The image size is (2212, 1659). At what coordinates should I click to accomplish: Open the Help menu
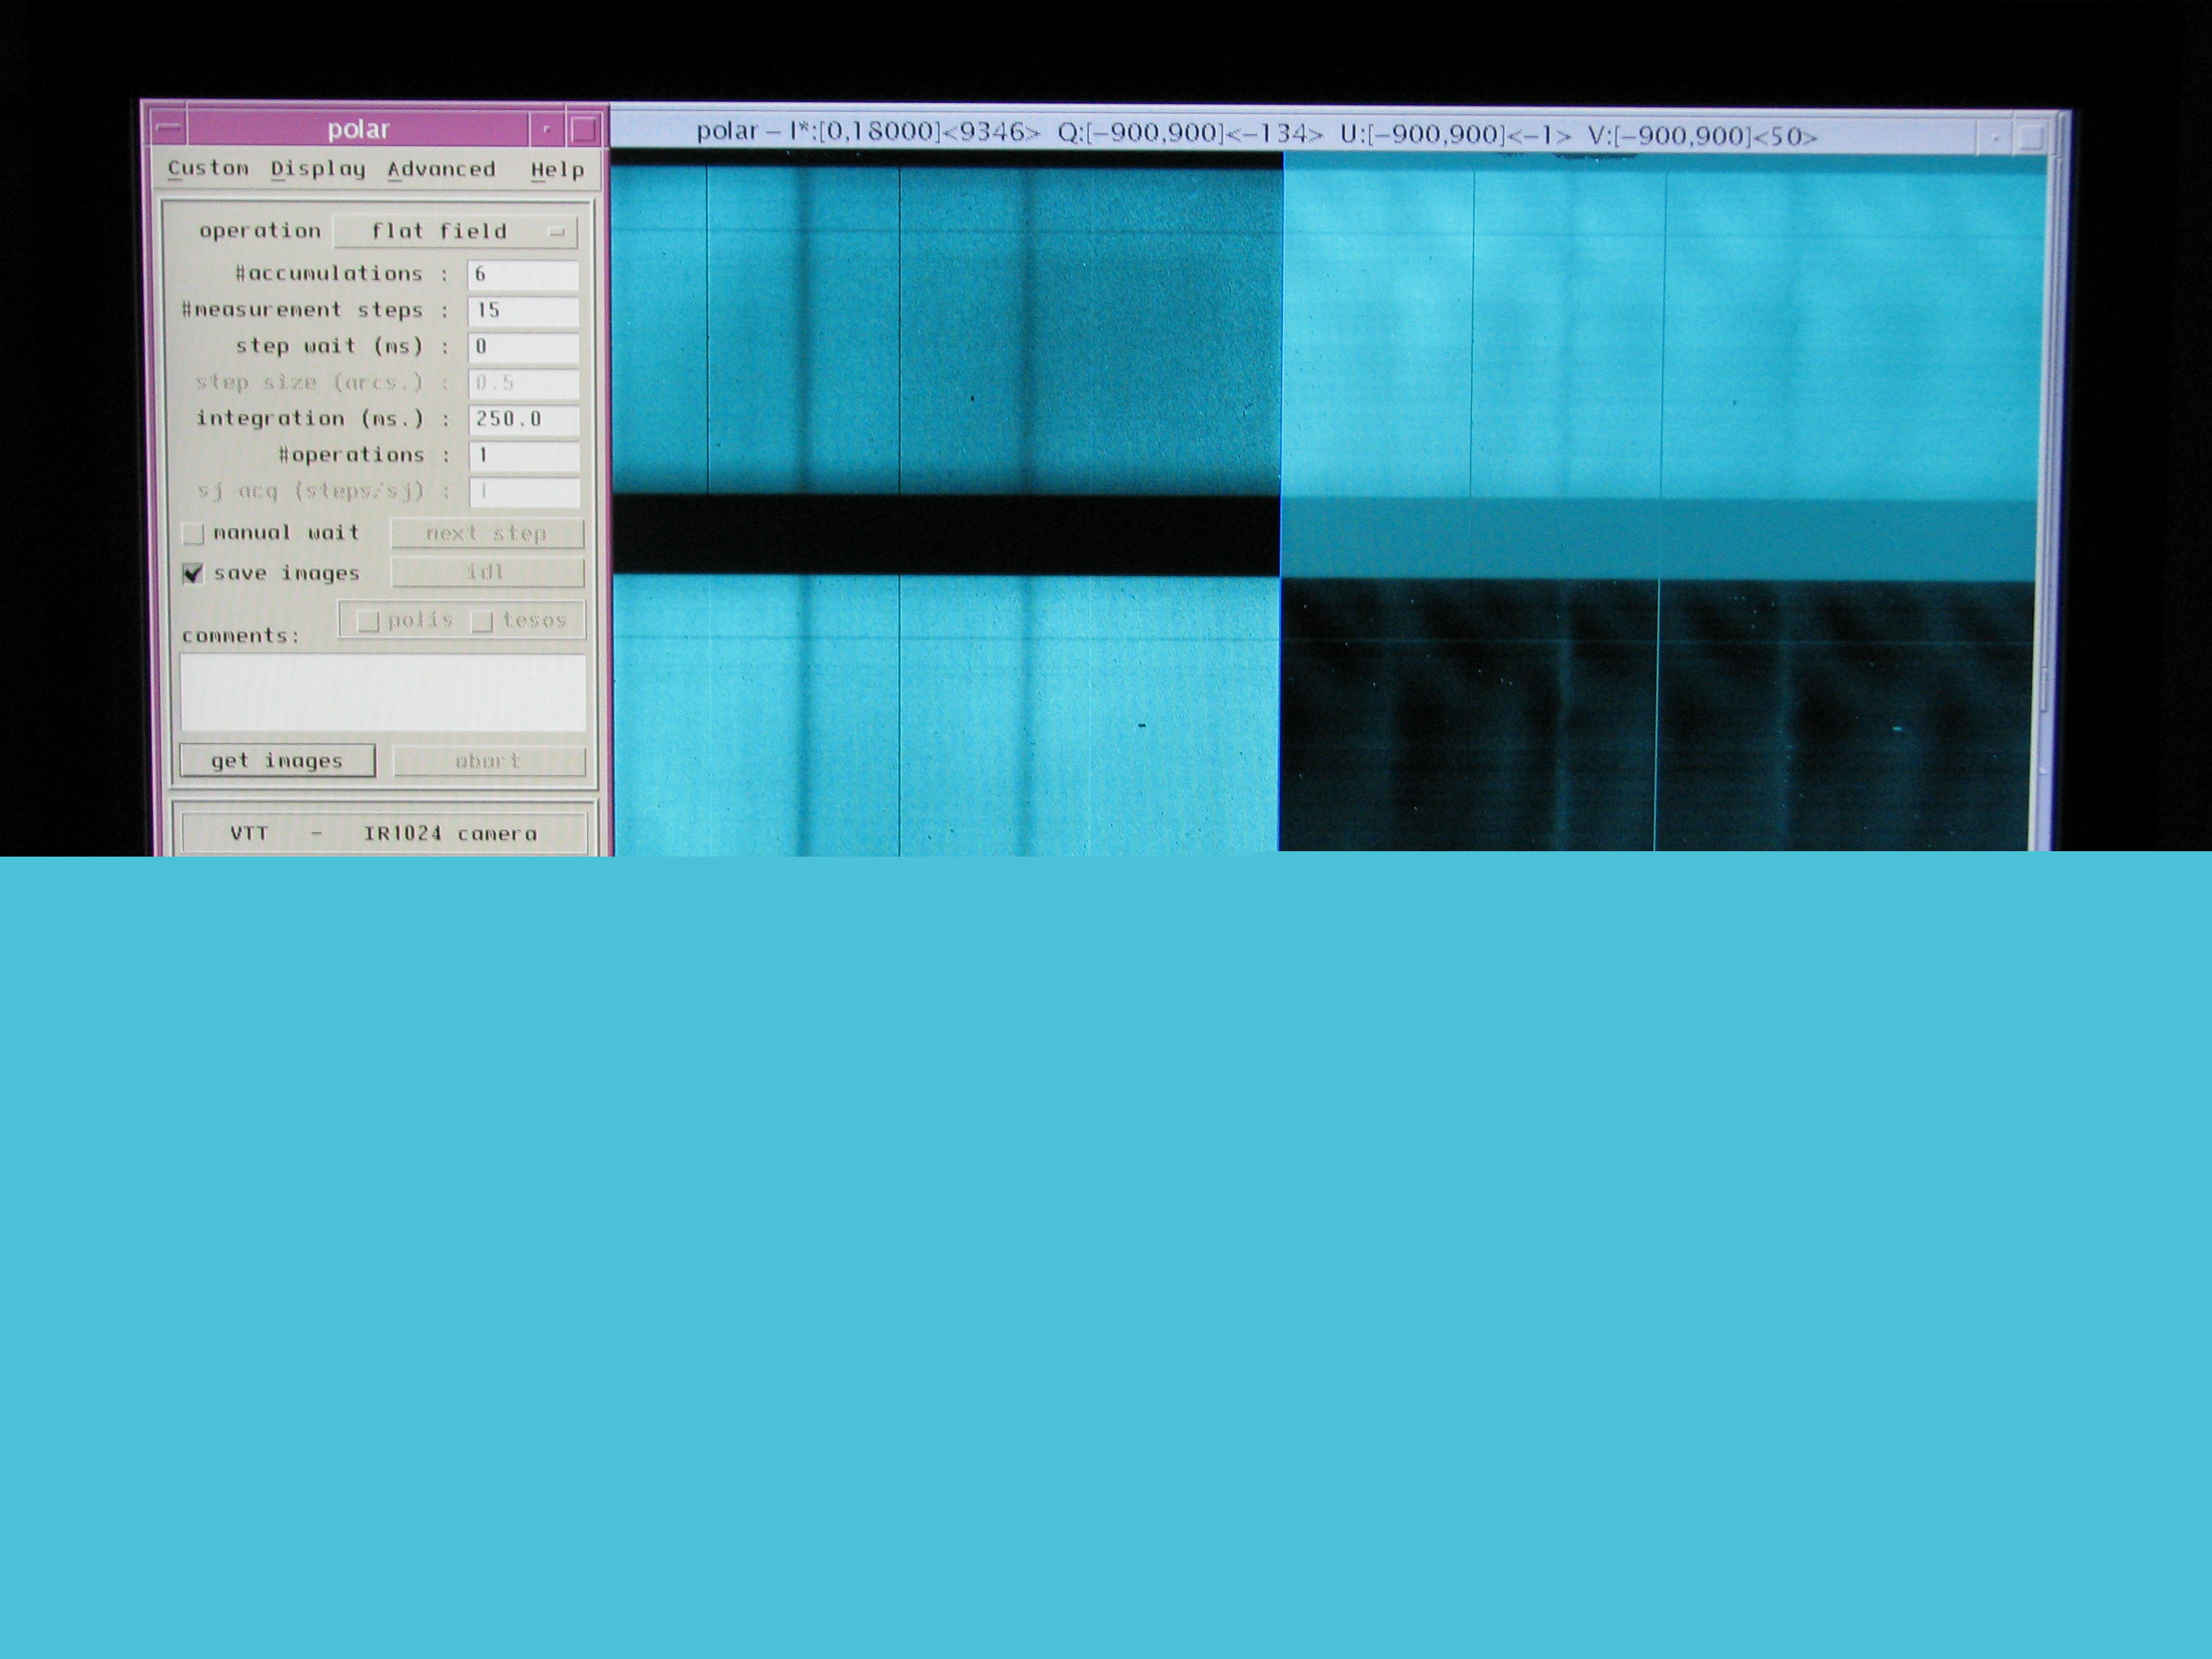click(x=557, y=170)
